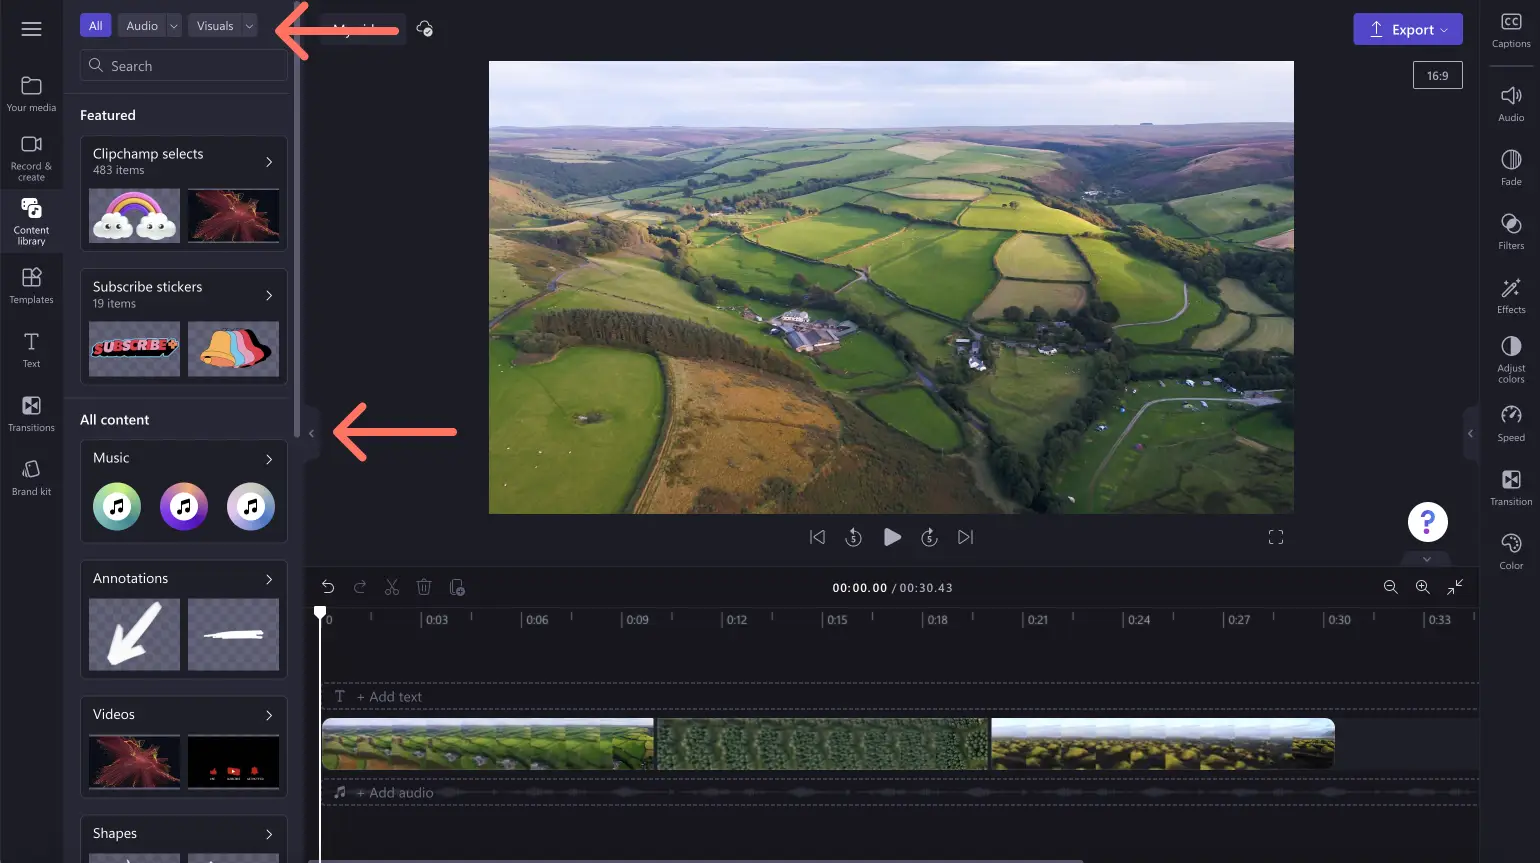Open the help question mark button
Image resolution: width=1540 pixels, height=863 pixels.
coord(1427,522)
